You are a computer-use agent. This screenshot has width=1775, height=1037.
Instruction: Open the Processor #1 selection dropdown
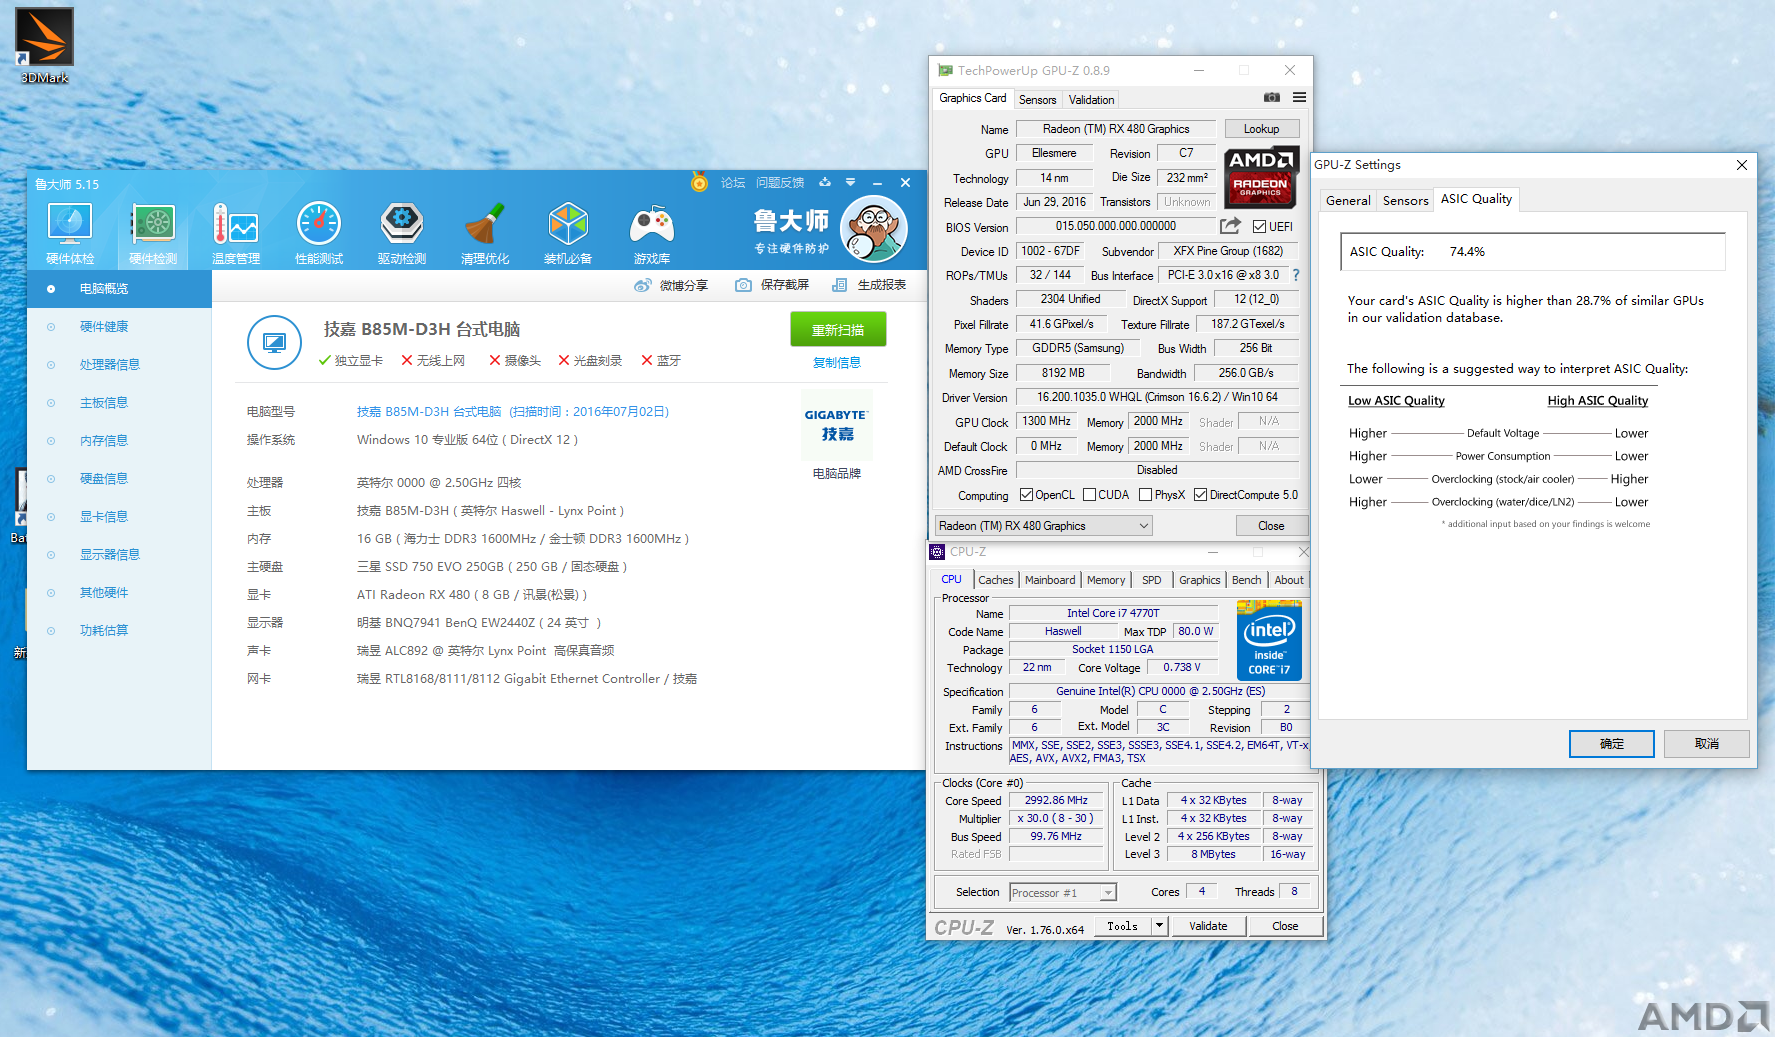coord(1062,893)
